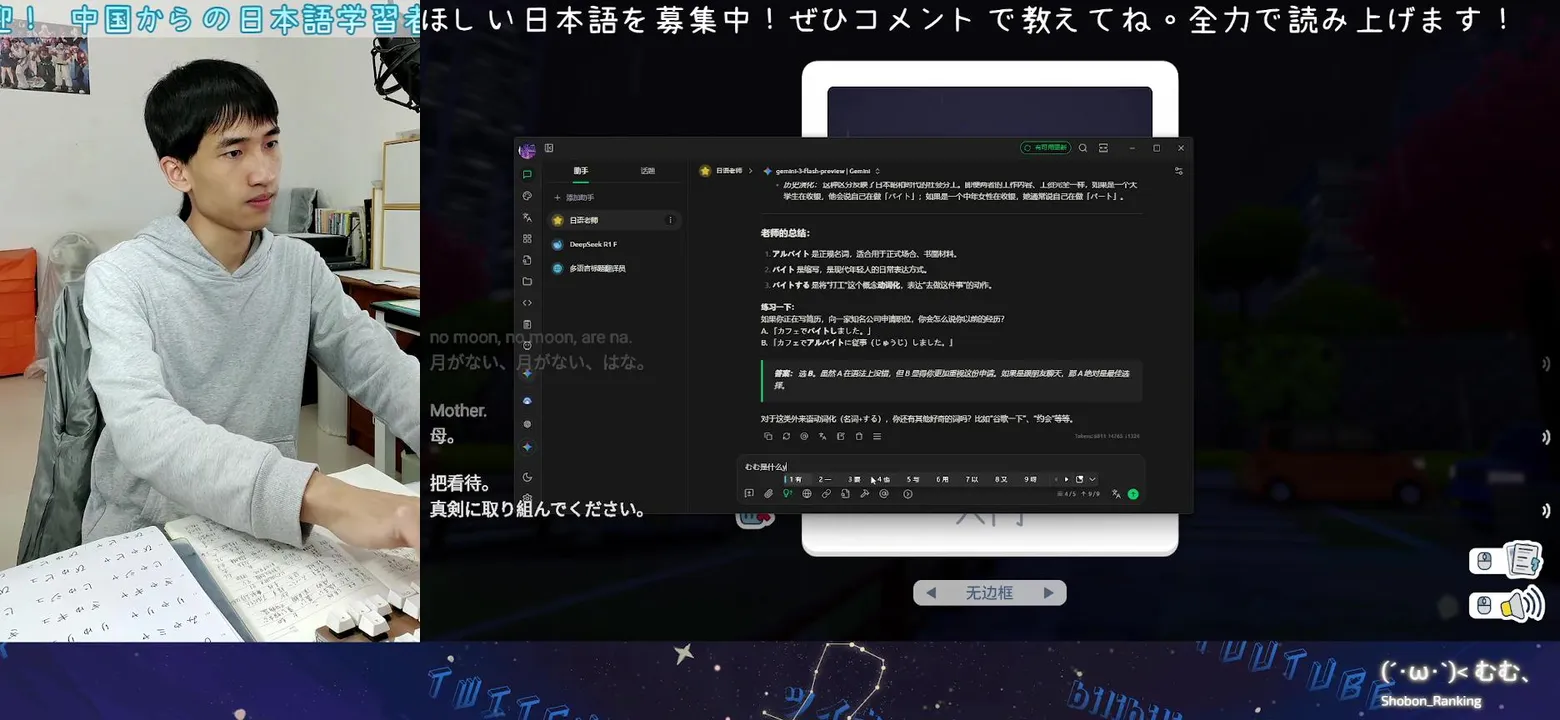The height and width of the screenshot is (720, 1560).
Task: Switch to the 助手 (Assistants) tab
Action: 581,171
